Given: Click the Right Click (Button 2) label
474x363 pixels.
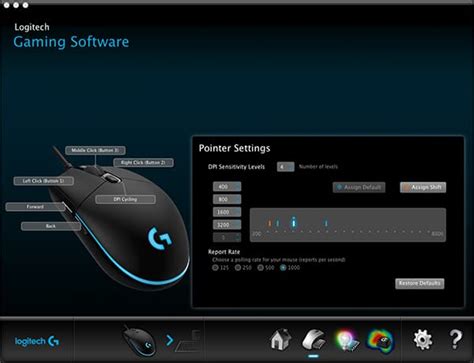Looking at the screenshot, I should click(143, 163).
